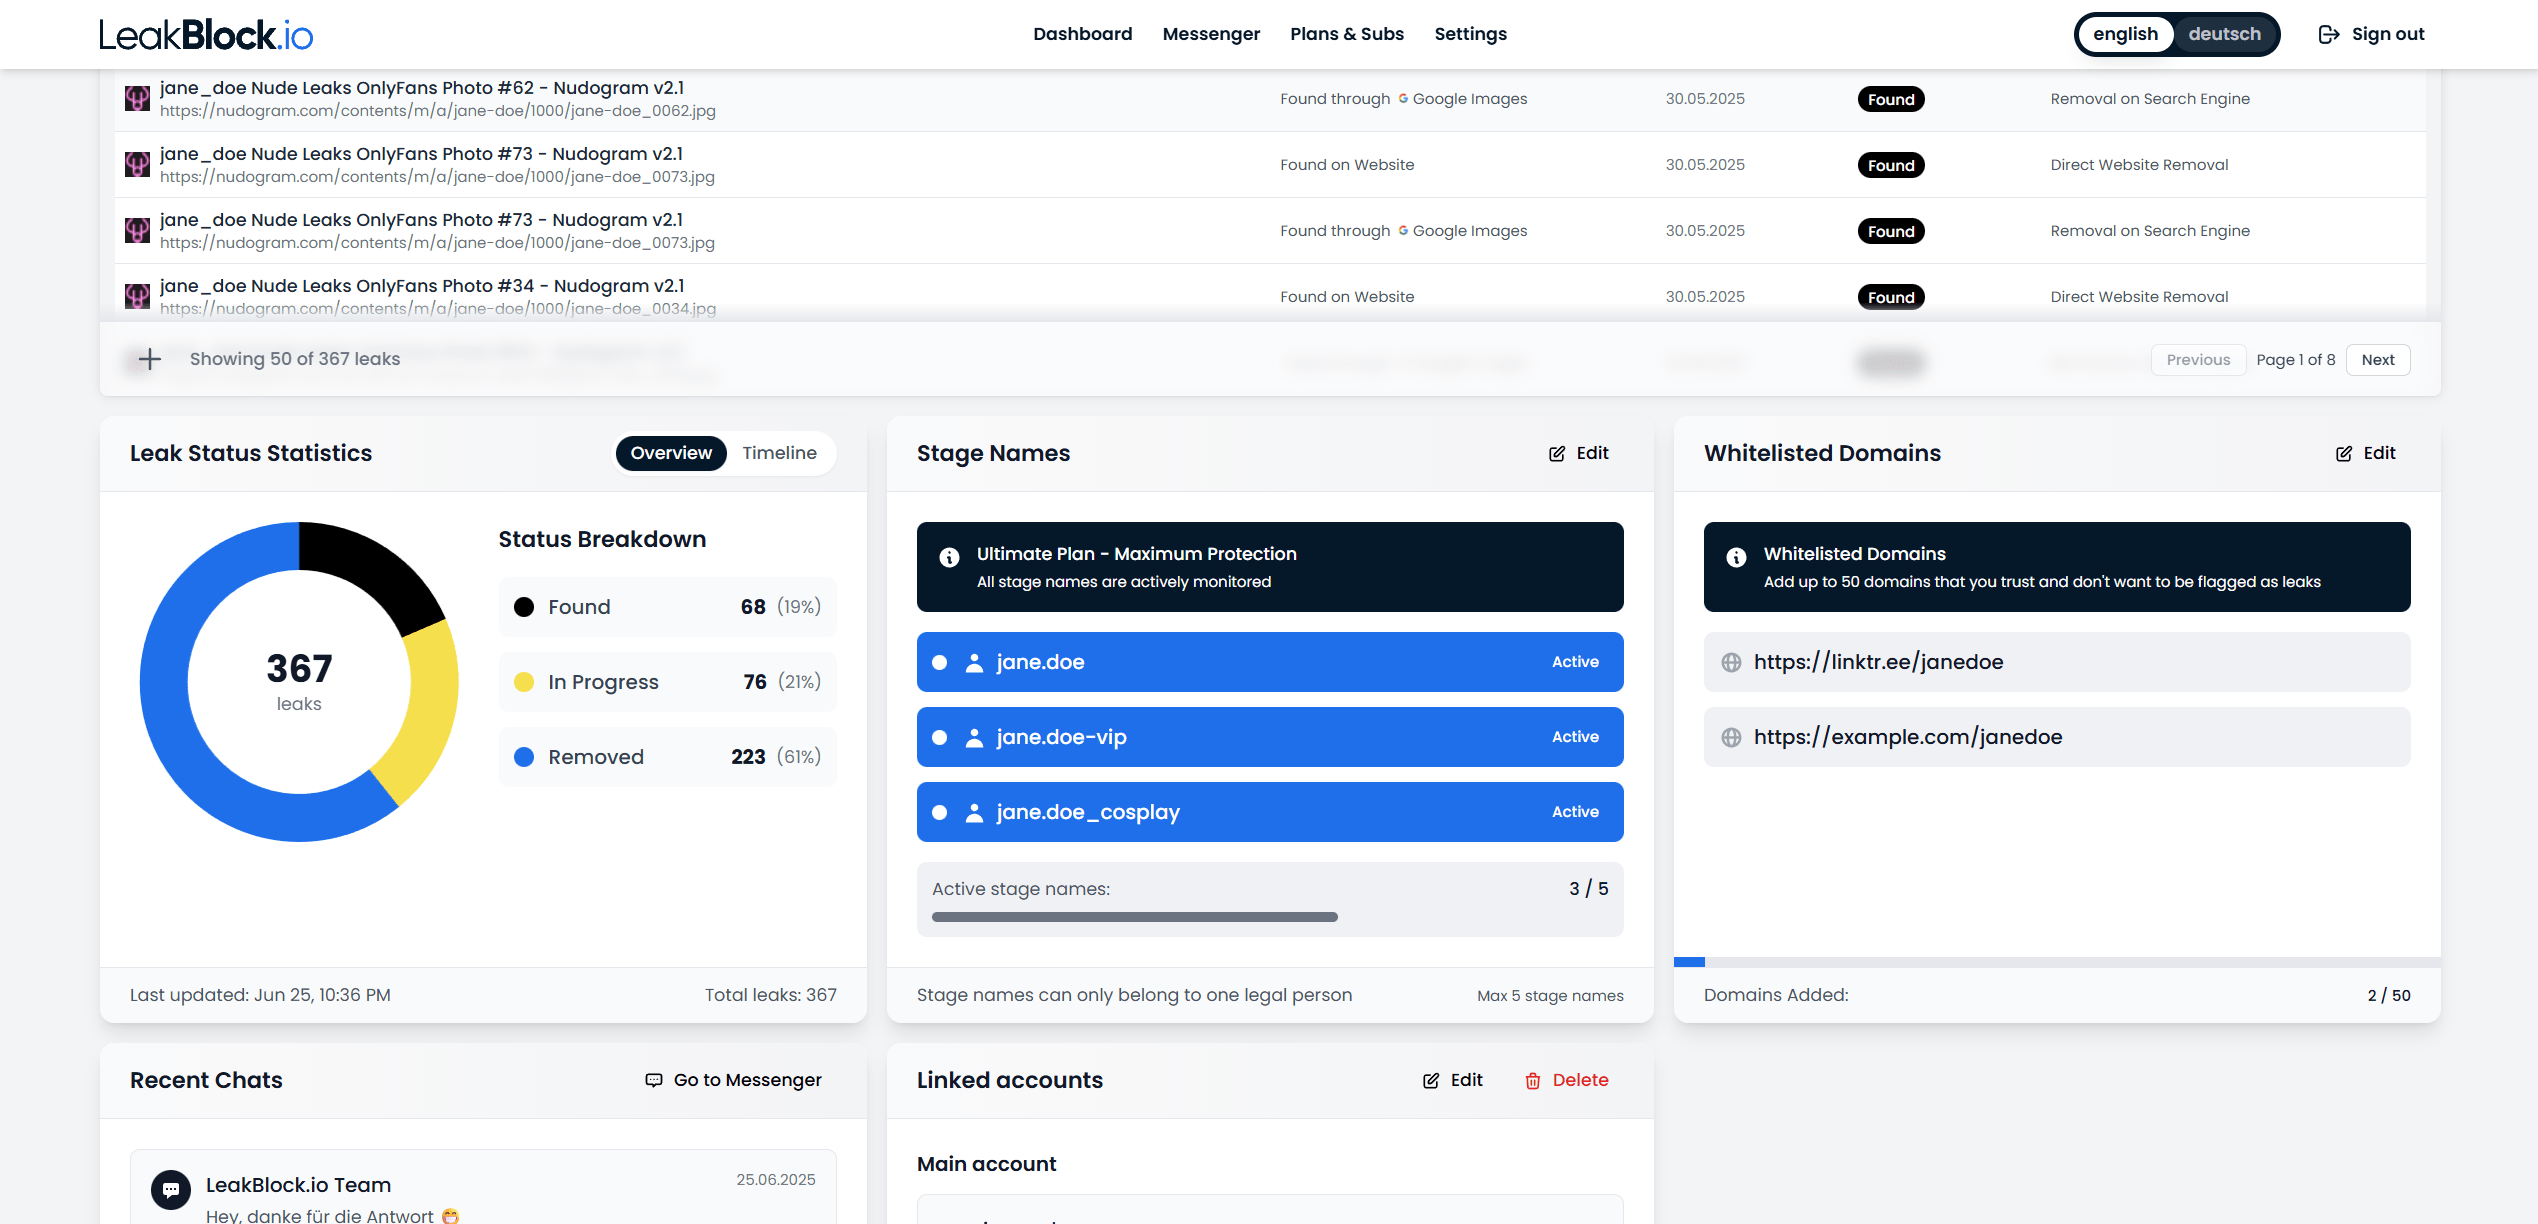Click the person icon on jane.doe-vip stage name

pyautogui.click(x=974, y=737)
